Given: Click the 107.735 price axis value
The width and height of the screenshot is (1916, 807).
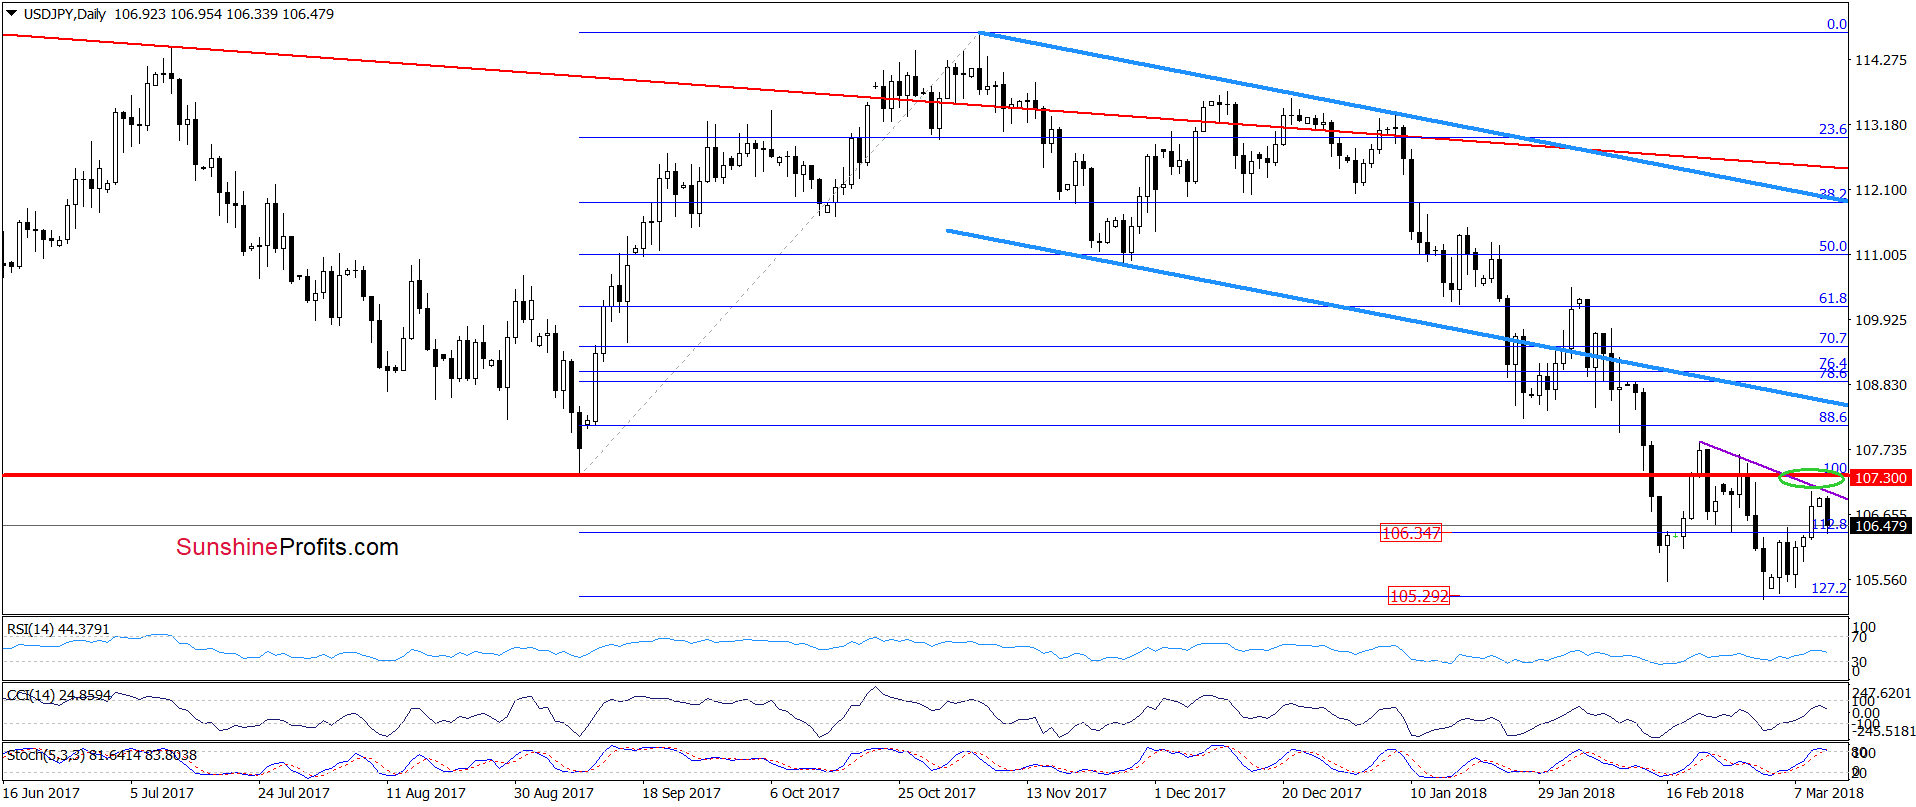Looking at the screenshot, I should [x=1881, y=450].
